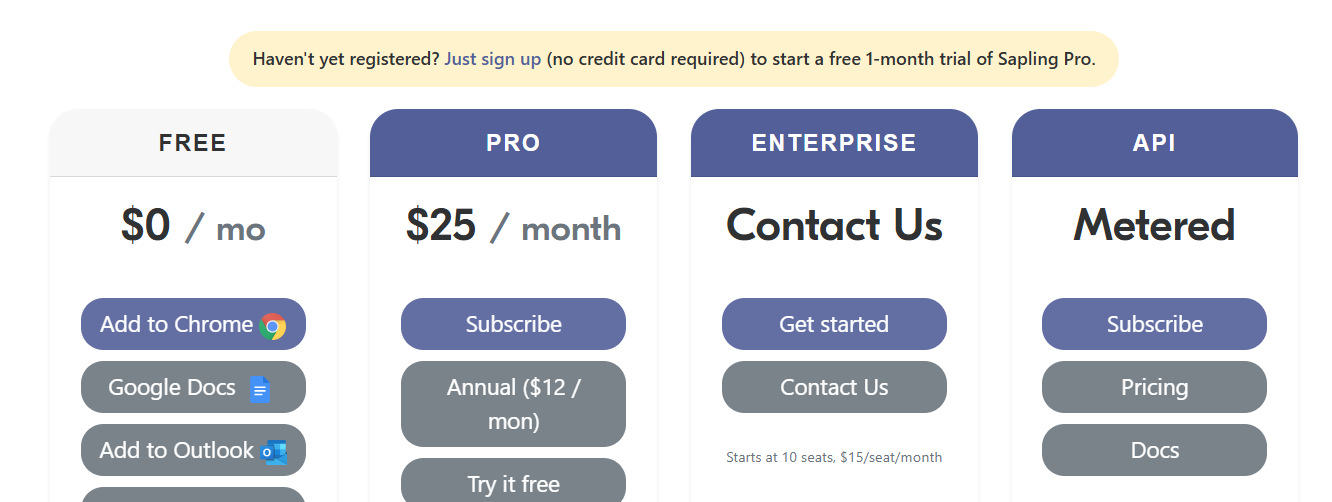Select the FREE plan header

click(x=193, y=143)
